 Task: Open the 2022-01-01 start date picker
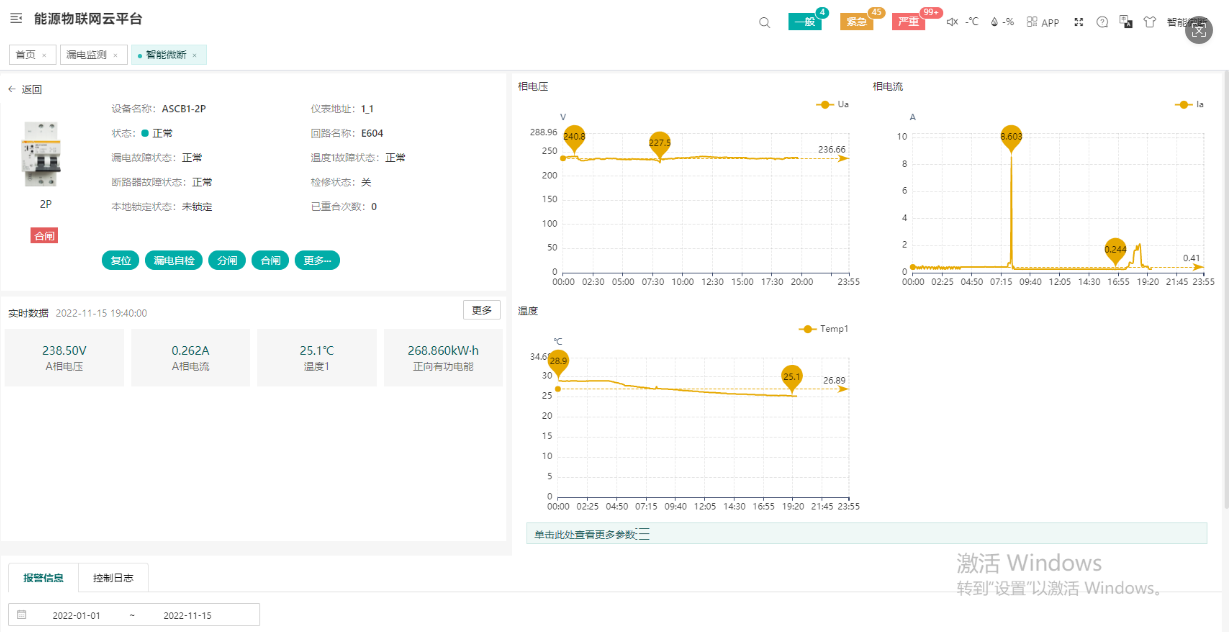click(77, 615)
